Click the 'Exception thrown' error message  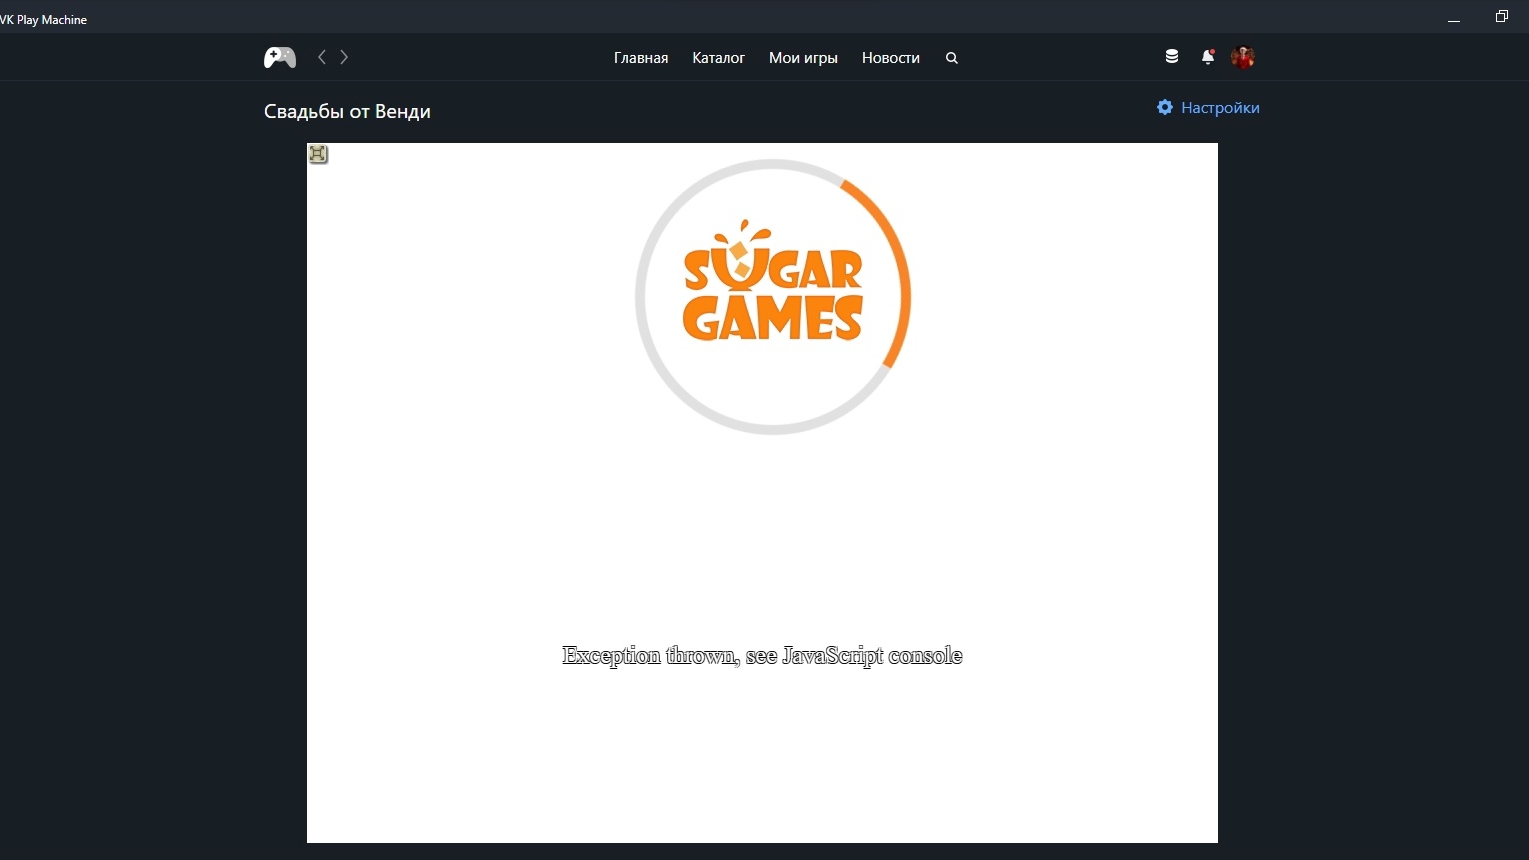(x=762, y=656)
